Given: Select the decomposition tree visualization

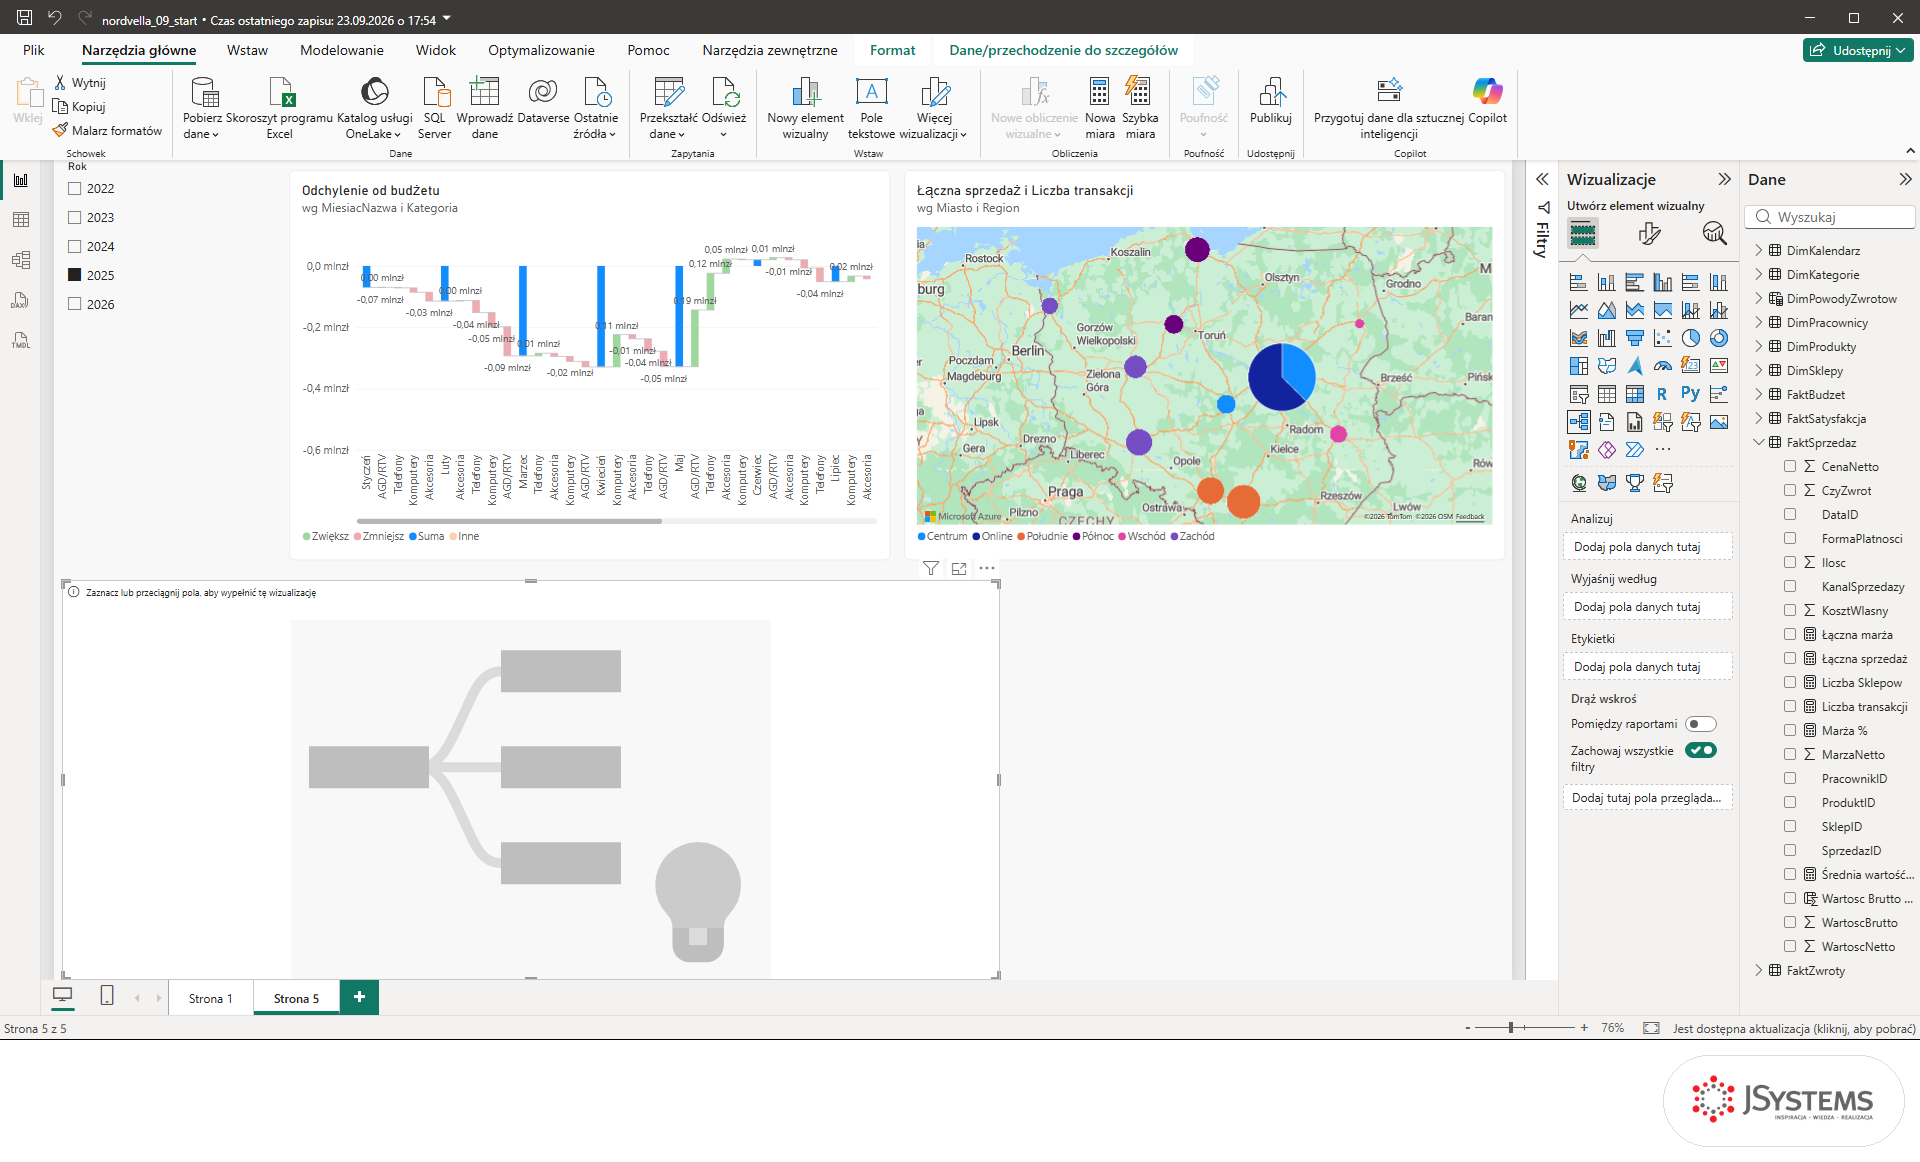Looking at the screenshot, I should tap(1578, 422).
